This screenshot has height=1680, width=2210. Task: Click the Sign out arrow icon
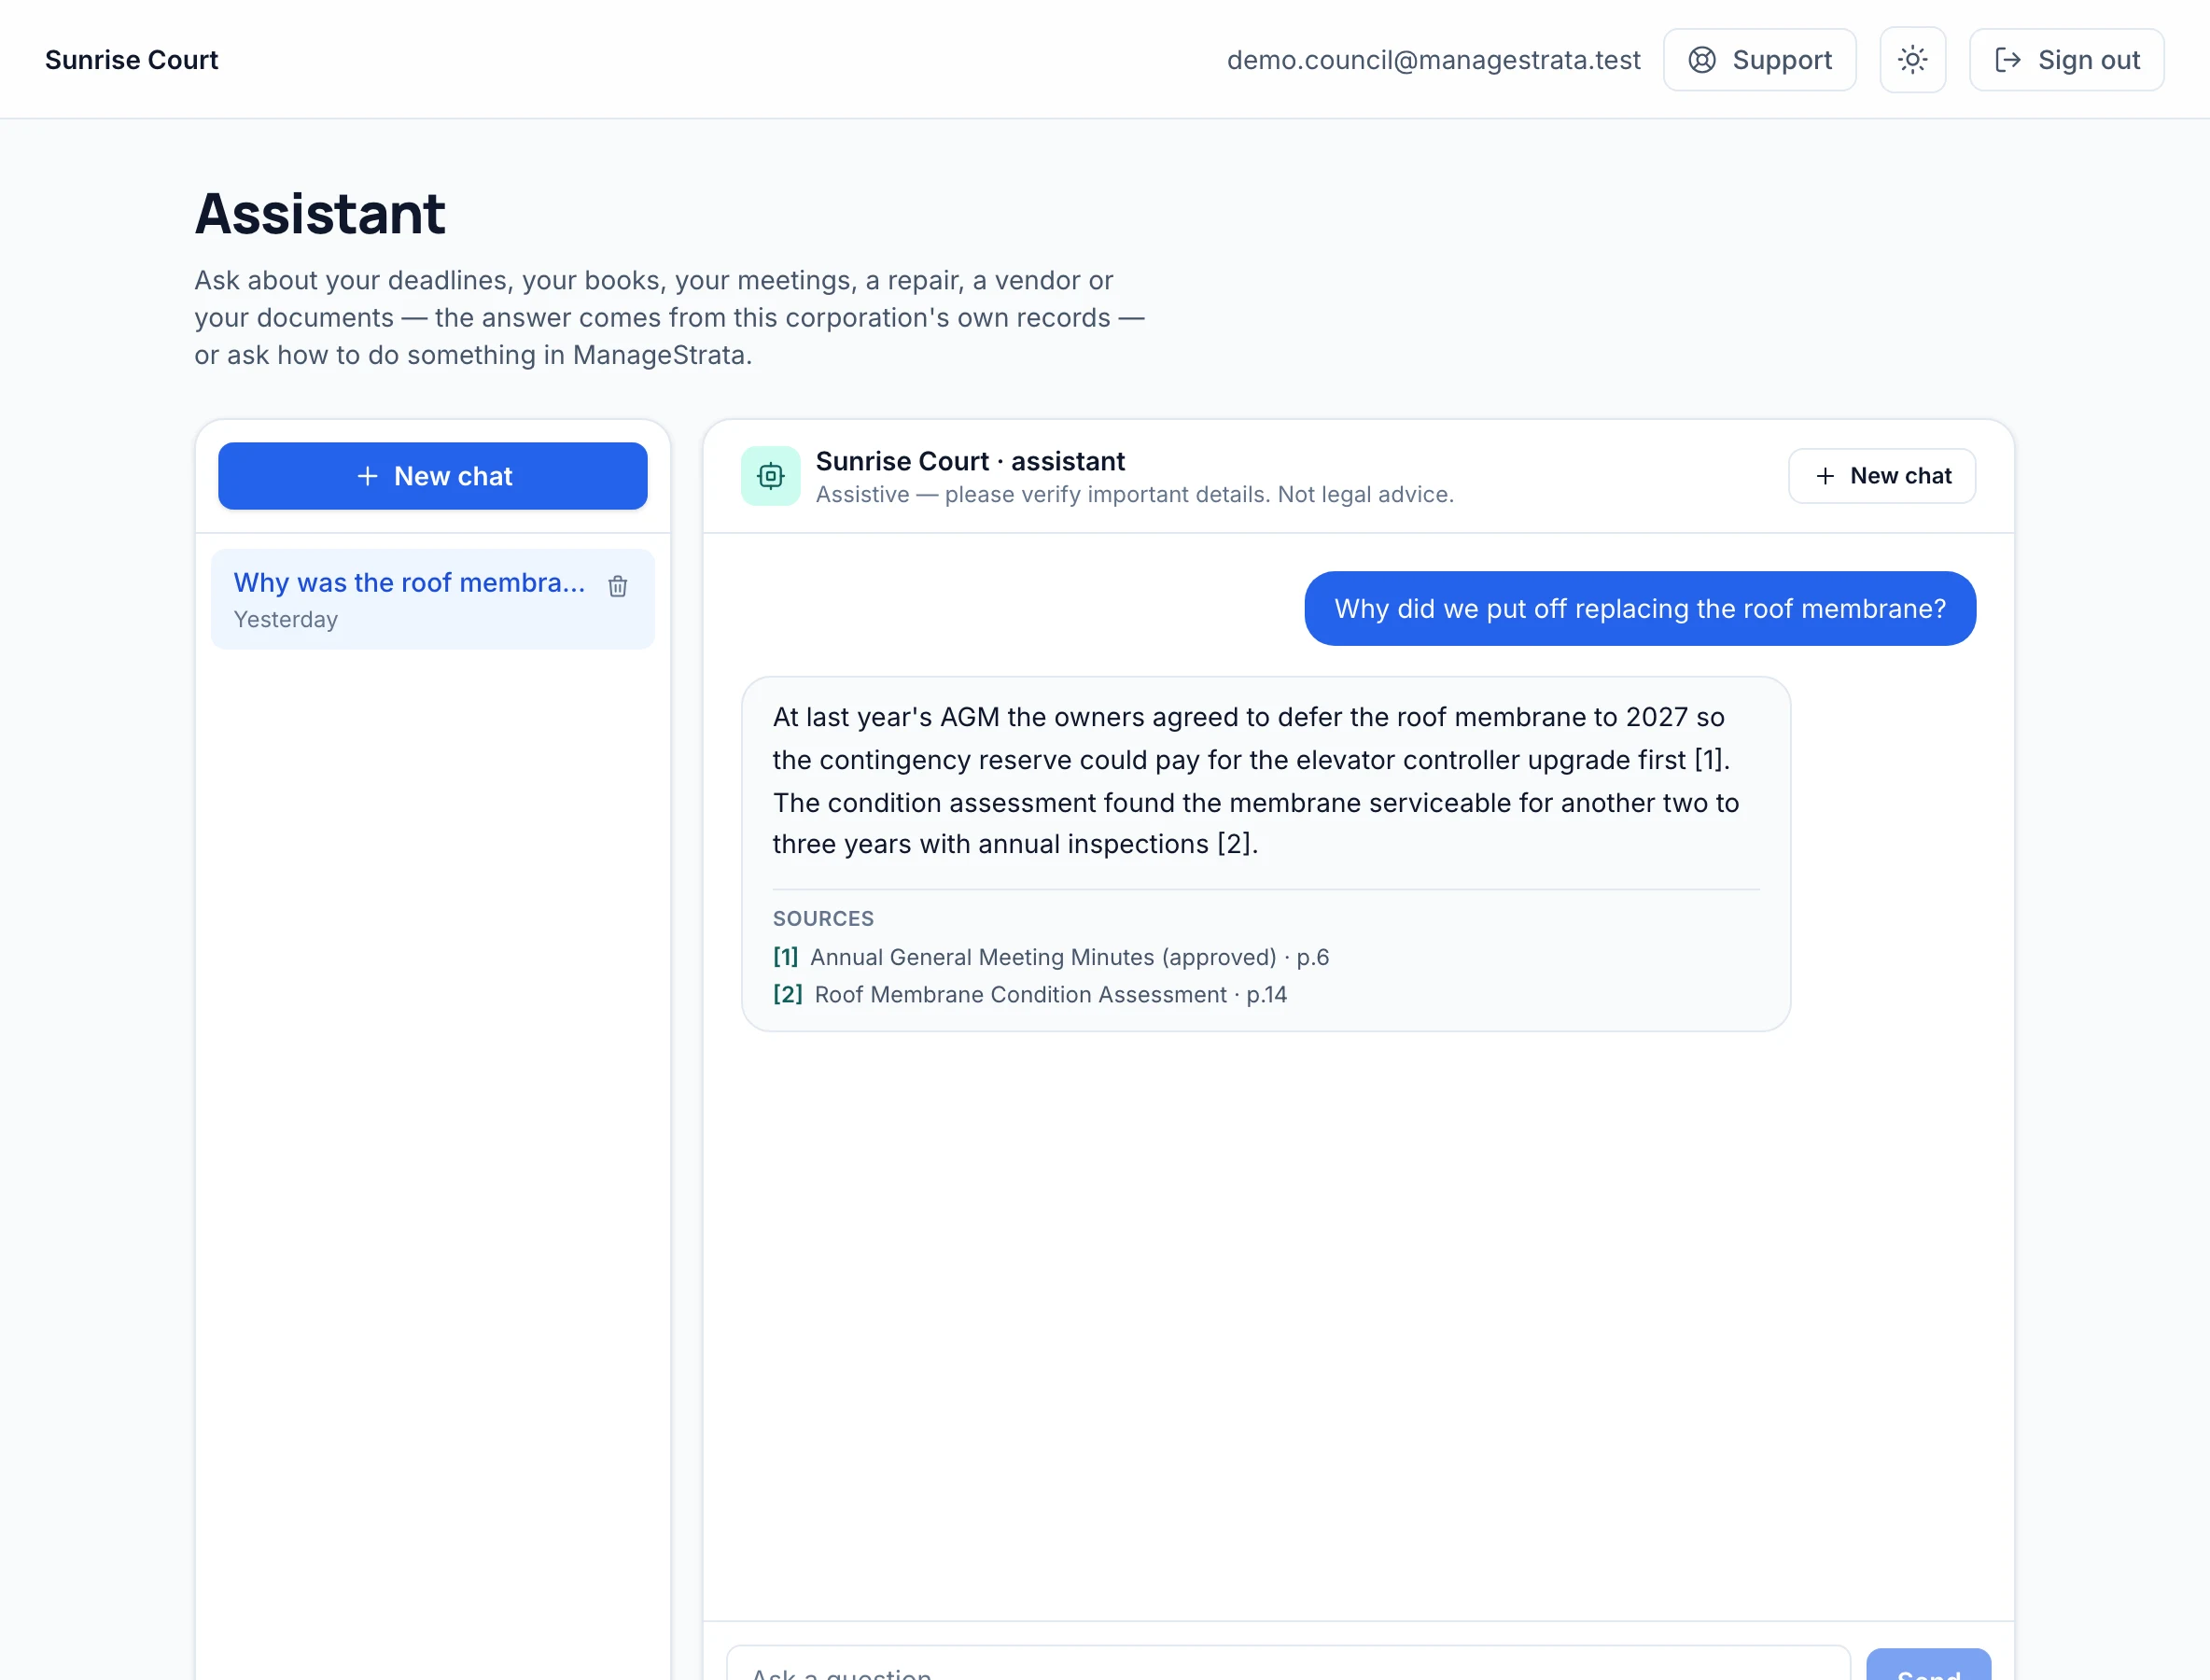[2007, 60]
